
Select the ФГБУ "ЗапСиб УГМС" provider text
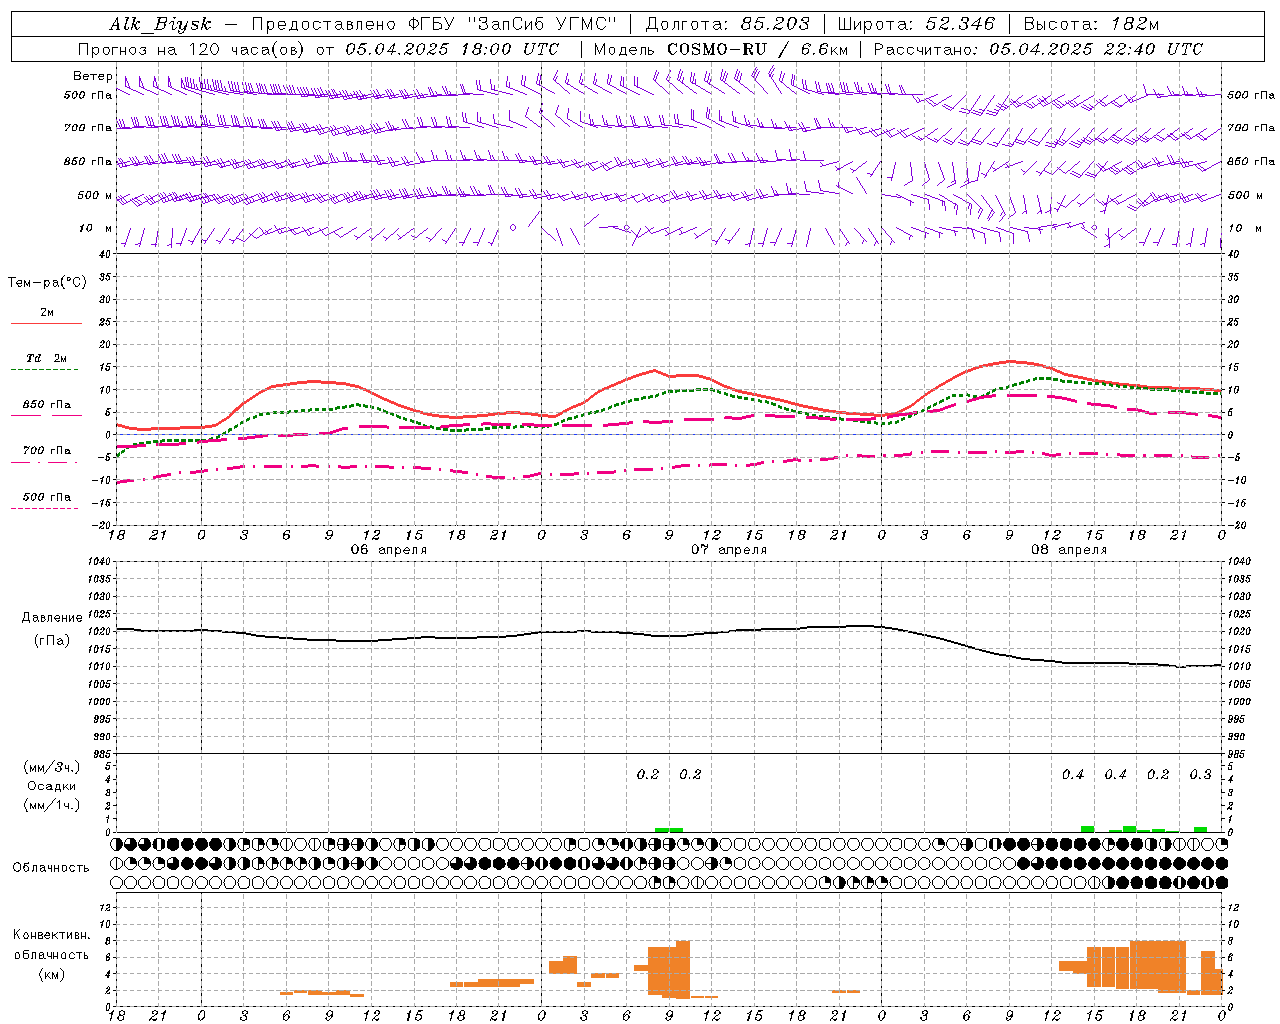511,24
